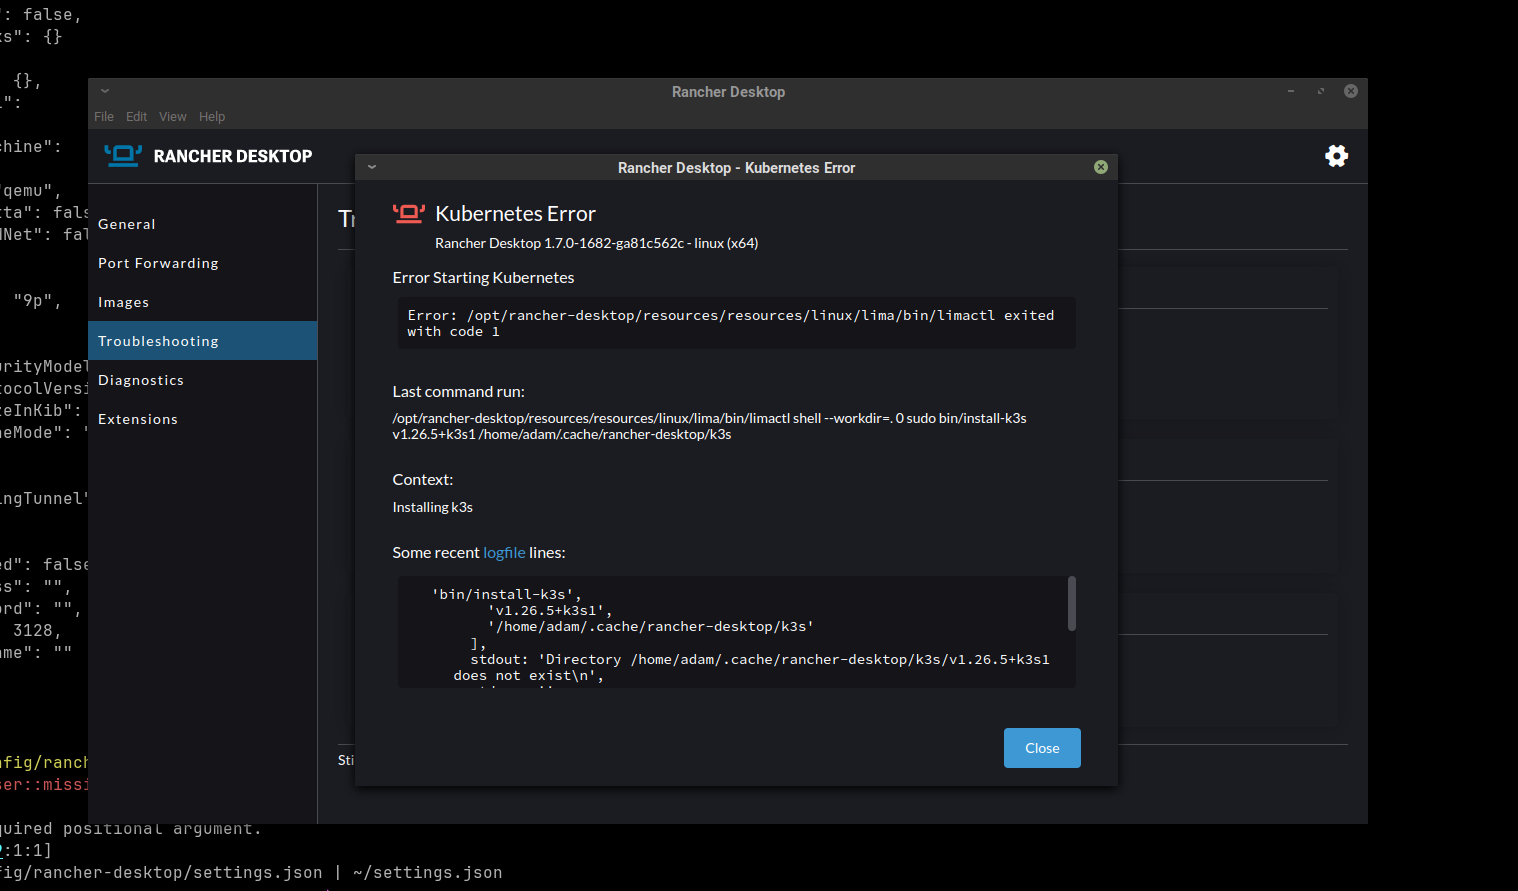The width and height of the screenshot is (1518, 891).
Task: Open the Extensions section
Action: coord(138,418)
